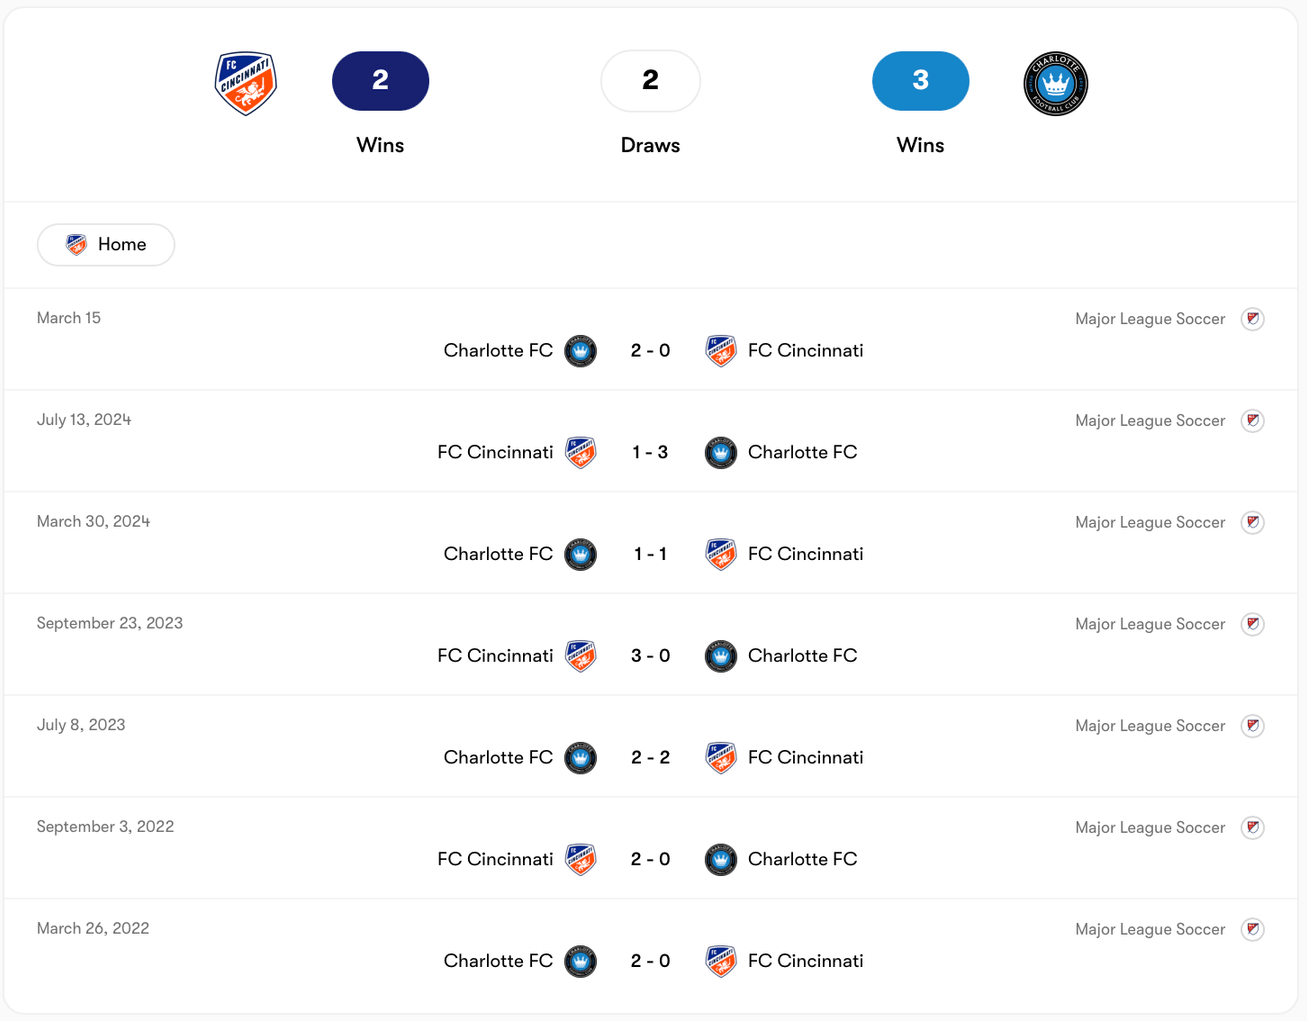1307x1021 pixels.
Task: Select the light blue 3 Wins badge
Action: pyautogui.click(x=920, y=81)
